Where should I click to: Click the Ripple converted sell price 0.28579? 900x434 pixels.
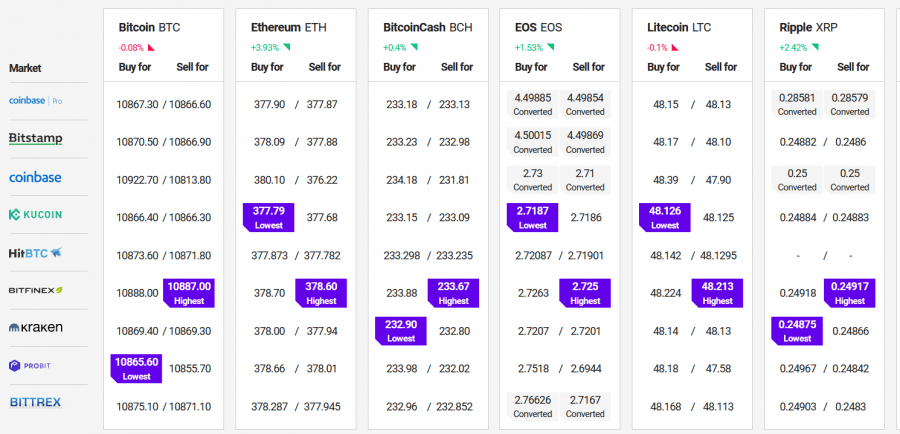tap(849, 104)
